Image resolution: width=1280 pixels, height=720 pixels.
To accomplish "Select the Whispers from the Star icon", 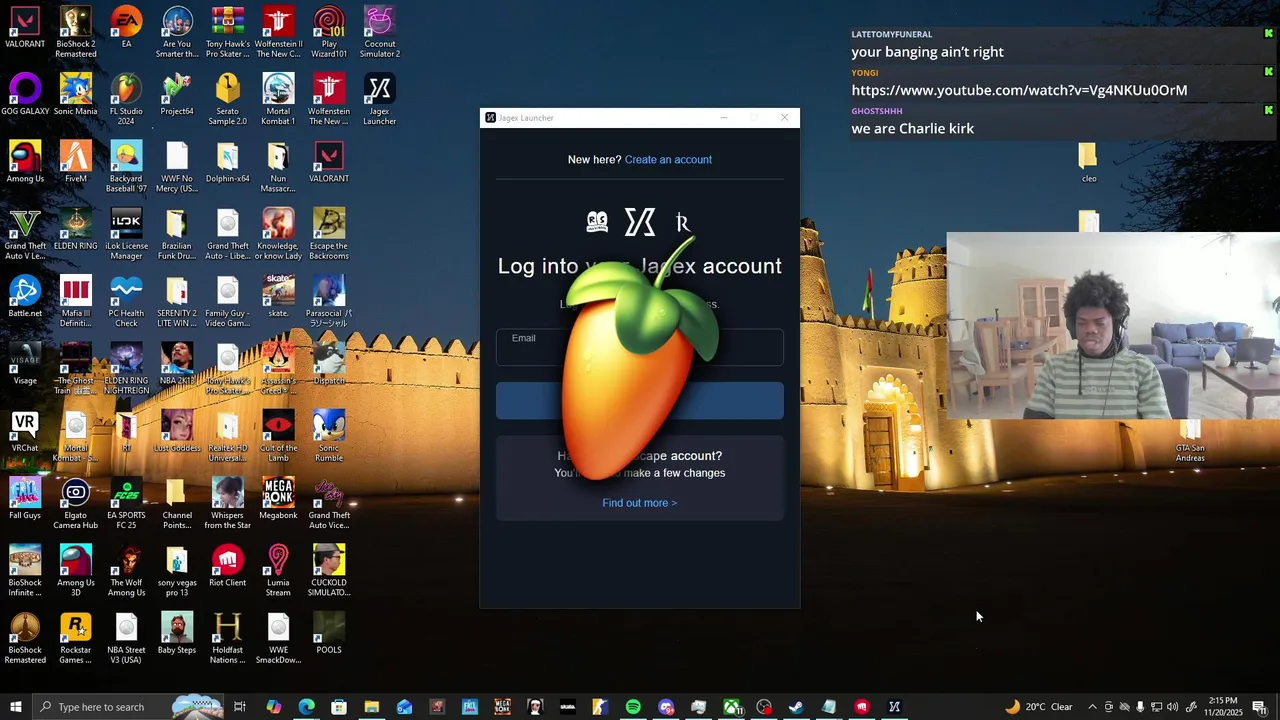I will click(x=228, y=504).
